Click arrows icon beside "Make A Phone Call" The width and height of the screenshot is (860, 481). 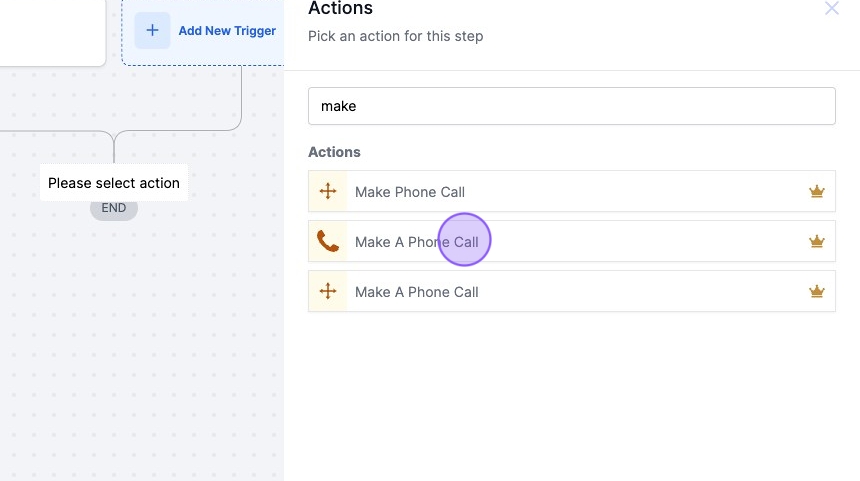tap(328, 292)
